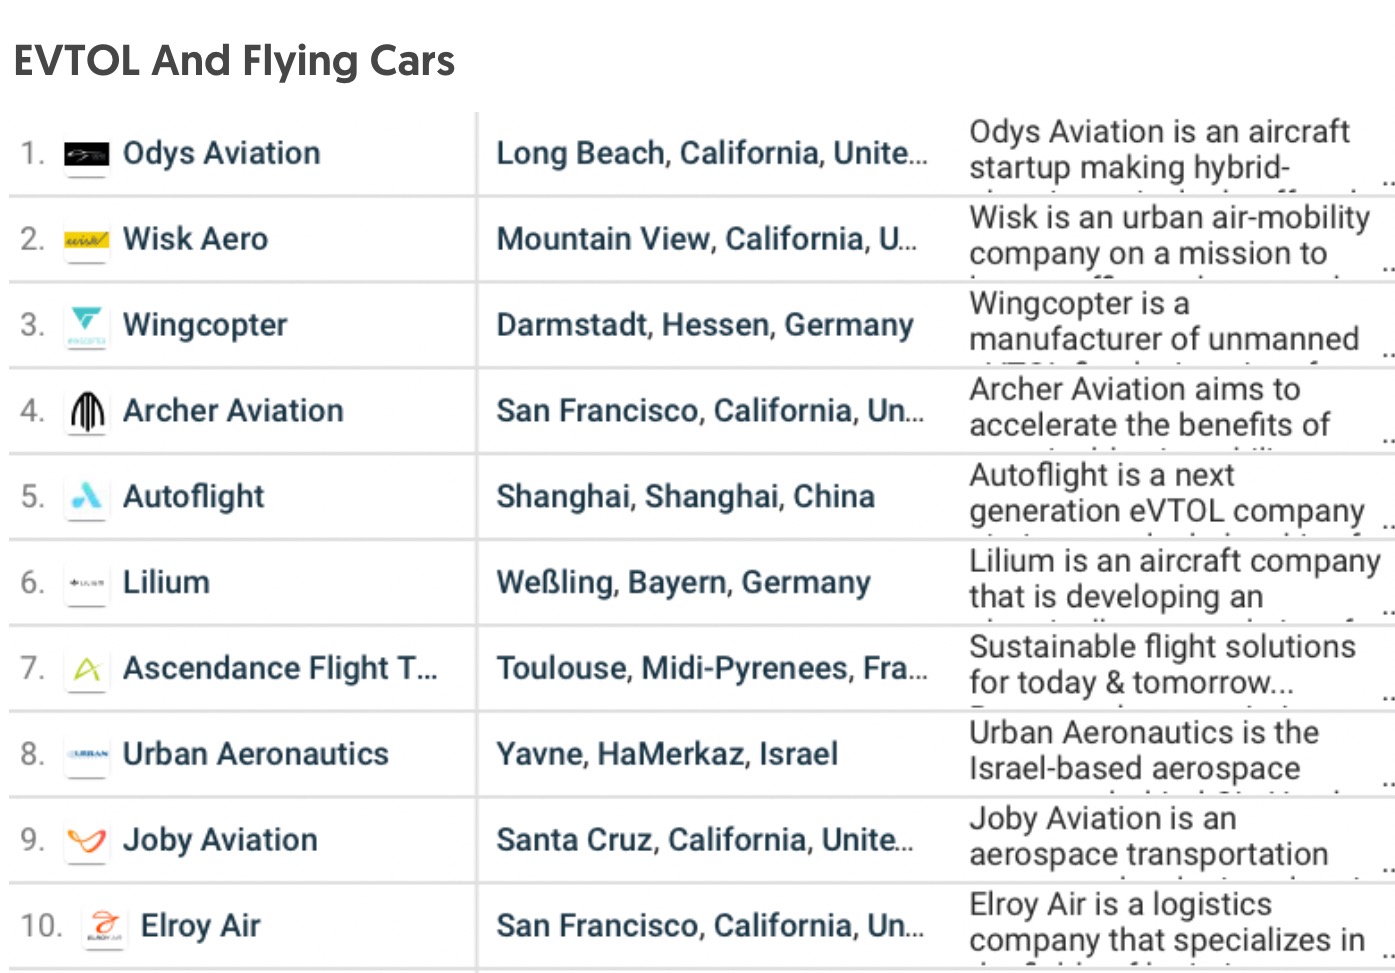Click the Elroy Air description text
This screenshot has width=1395, height=973.
(1166, 923)
